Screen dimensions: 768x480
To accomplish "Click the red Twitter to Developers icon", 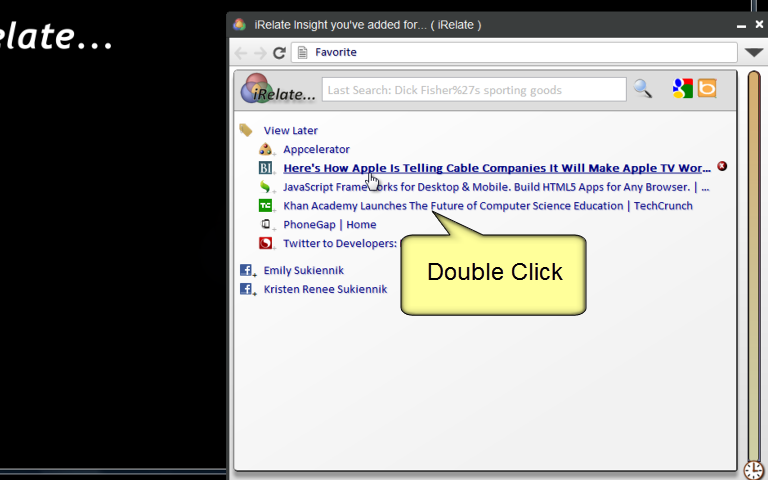I will (265, 243).
